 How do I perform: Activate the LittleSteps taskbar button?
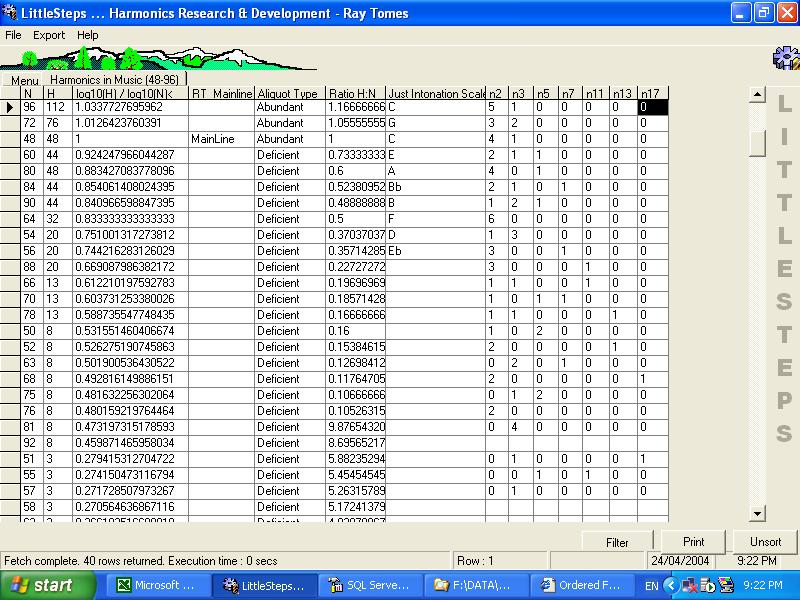point(262,584)
